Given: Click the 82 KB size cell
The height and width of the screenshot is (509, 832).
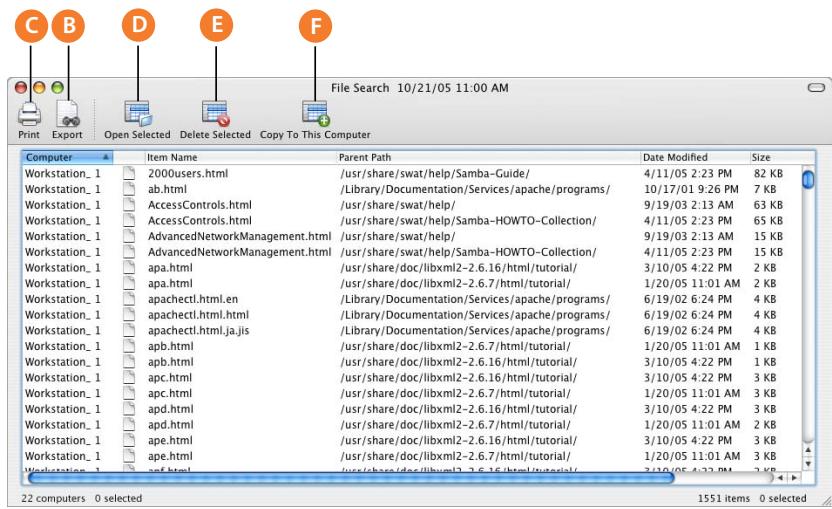Looking at the screenshot, I should (x=768, y=173).
